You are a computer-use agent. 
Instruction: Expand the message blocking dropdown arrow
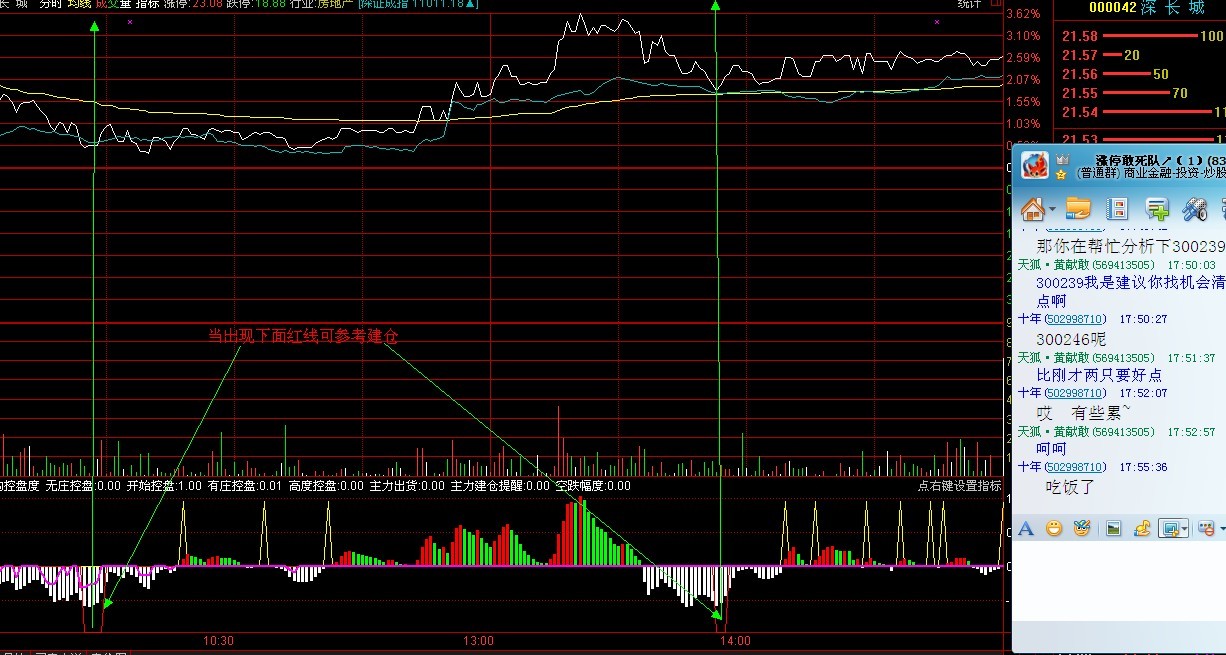coord(1222,528)
